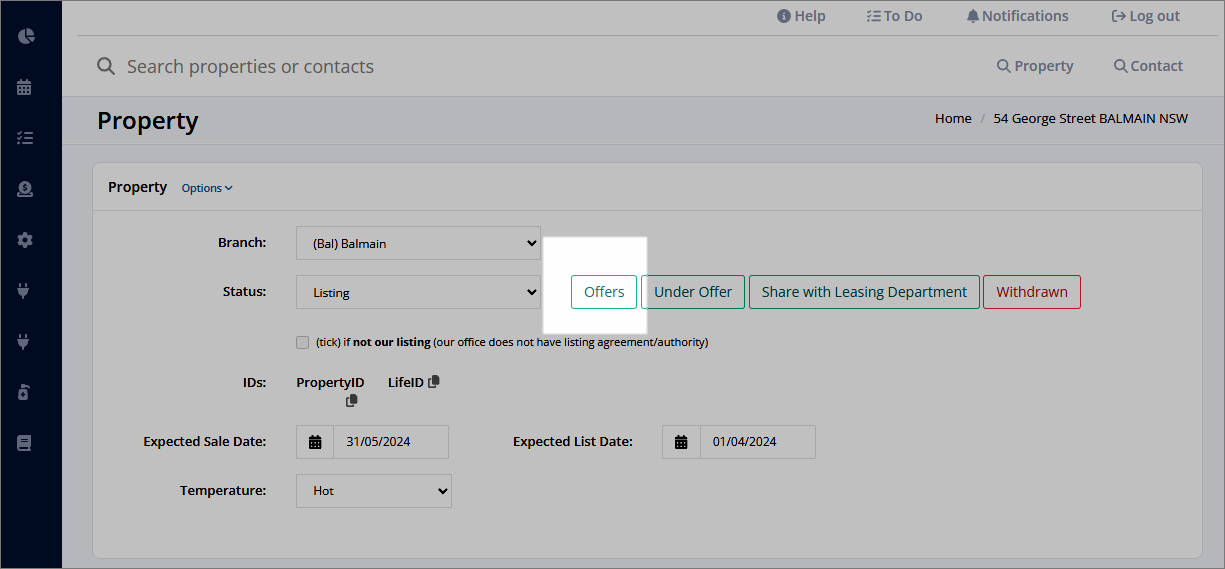The image size is (1225, 569).
Task: Open the Status dropdown showing Listing
Action: click(x=418, y=292)
